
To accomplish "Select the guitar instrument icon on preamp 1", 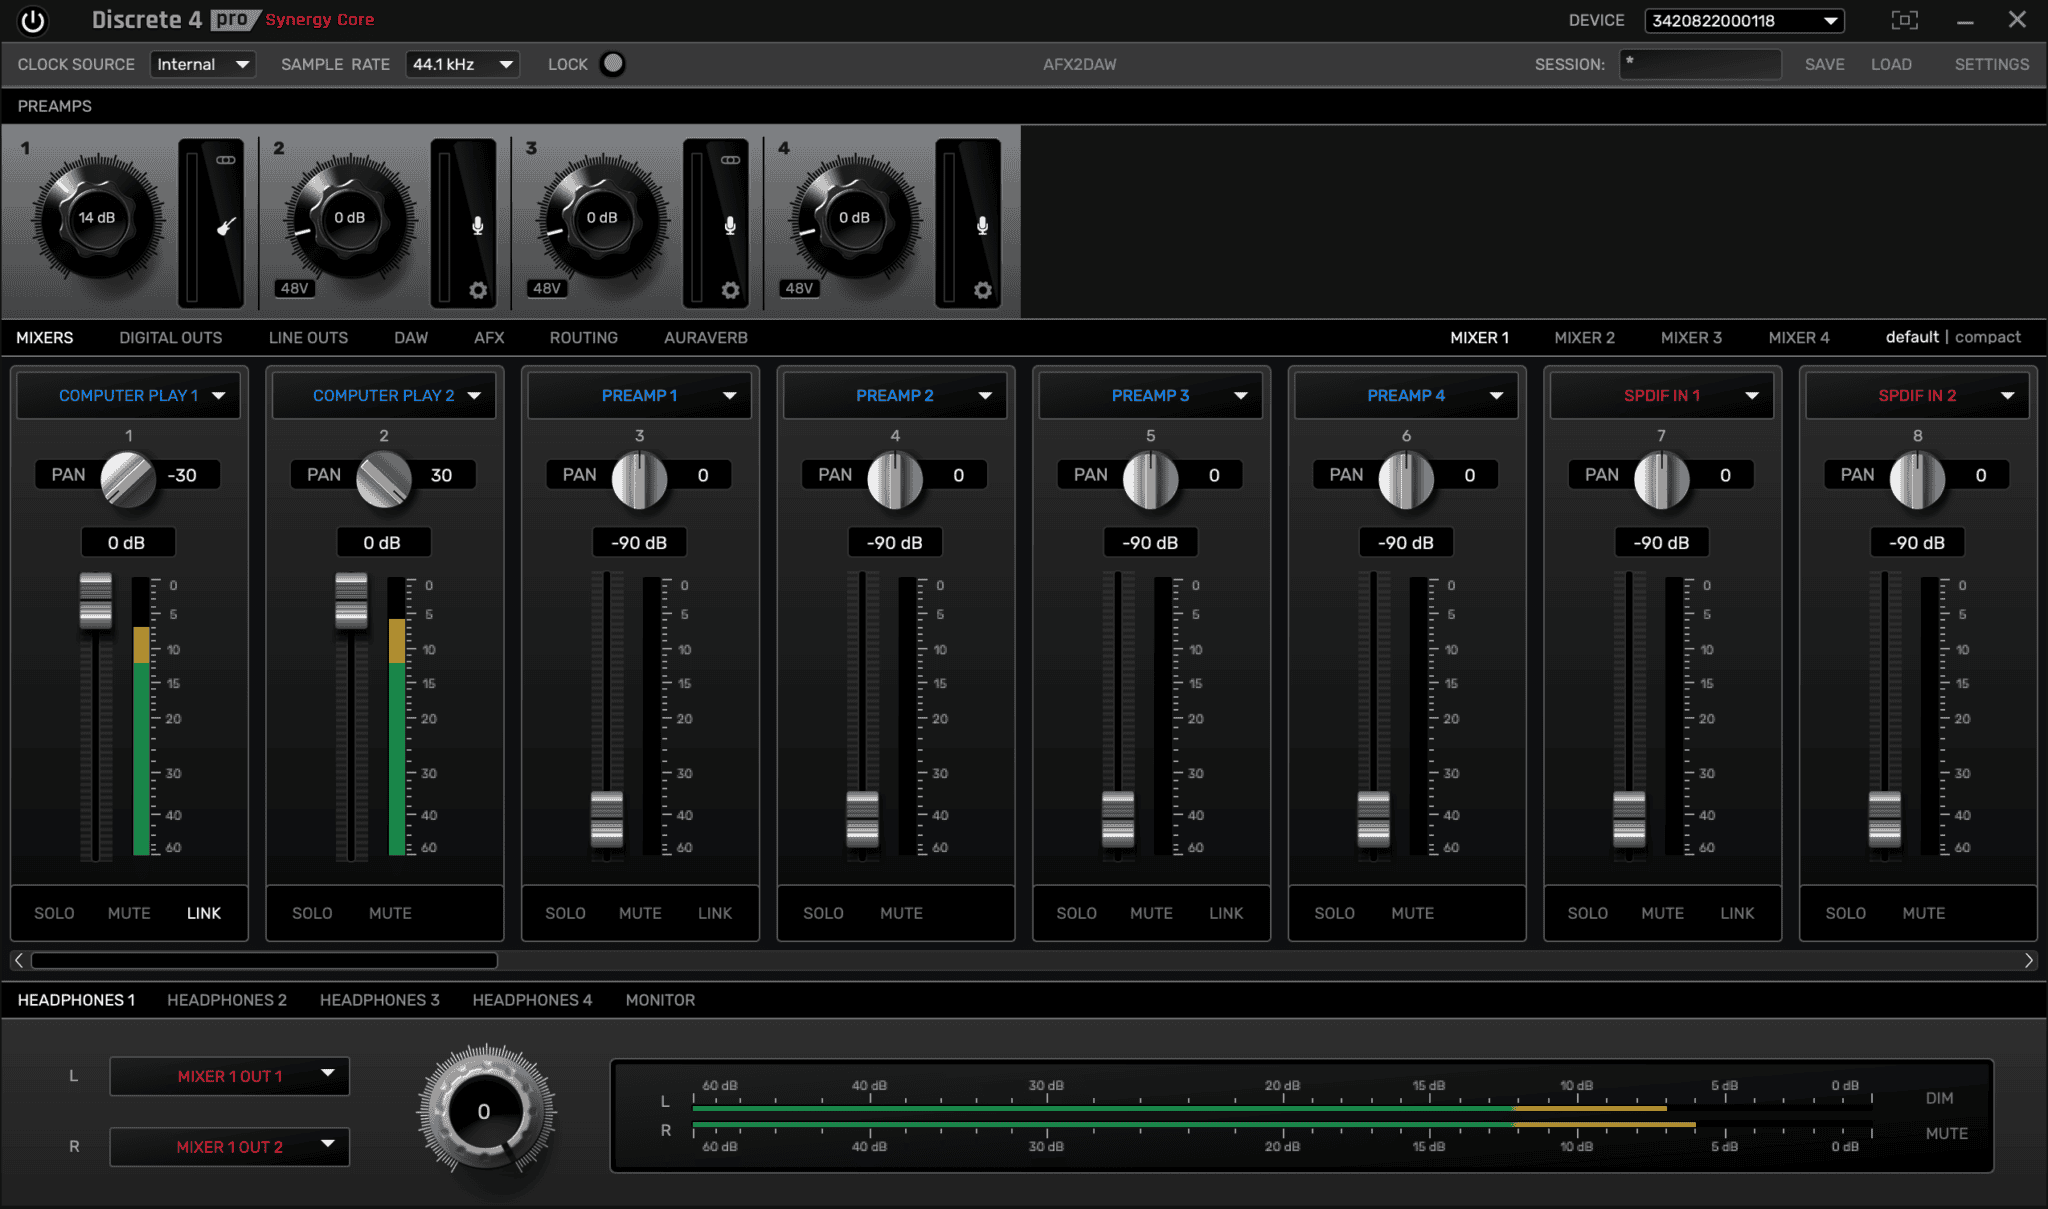I will (x=225, y=225).
